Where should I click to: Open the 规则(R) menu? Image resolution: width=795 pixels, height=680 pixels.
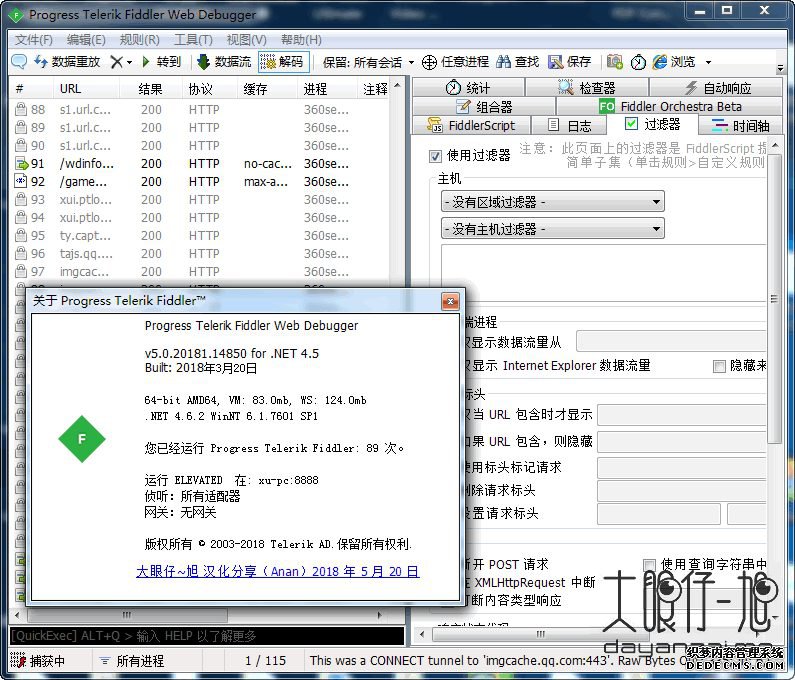pos(139,40)
